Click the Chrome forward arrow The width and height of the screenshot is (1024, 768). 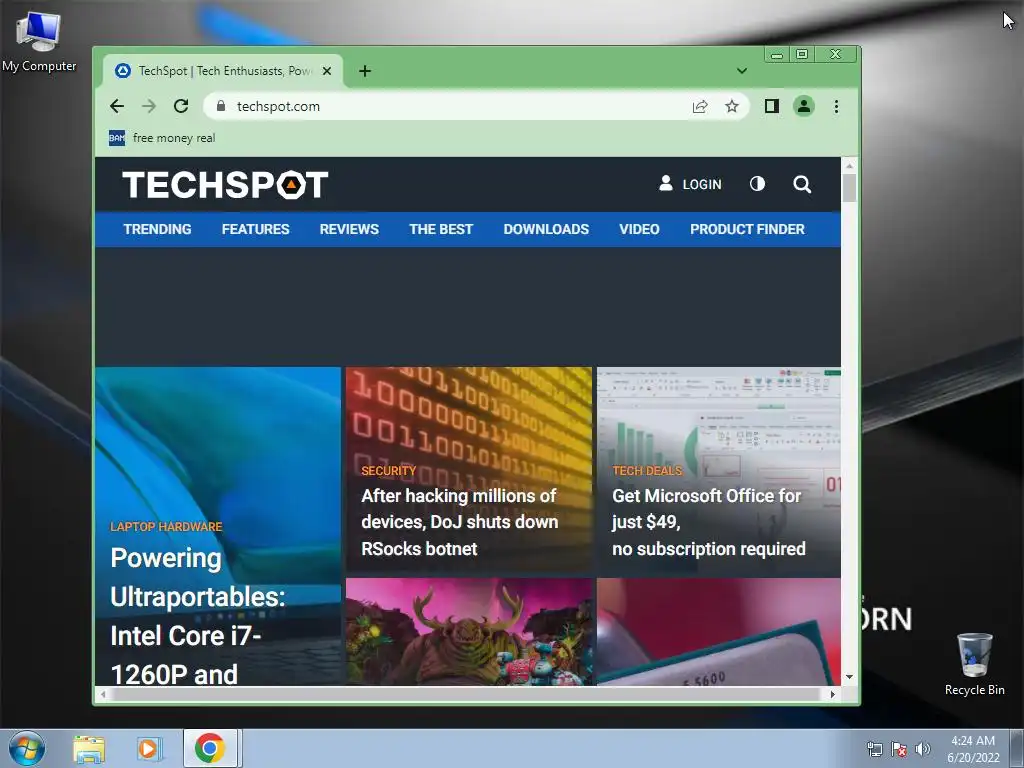coord(149,106)
